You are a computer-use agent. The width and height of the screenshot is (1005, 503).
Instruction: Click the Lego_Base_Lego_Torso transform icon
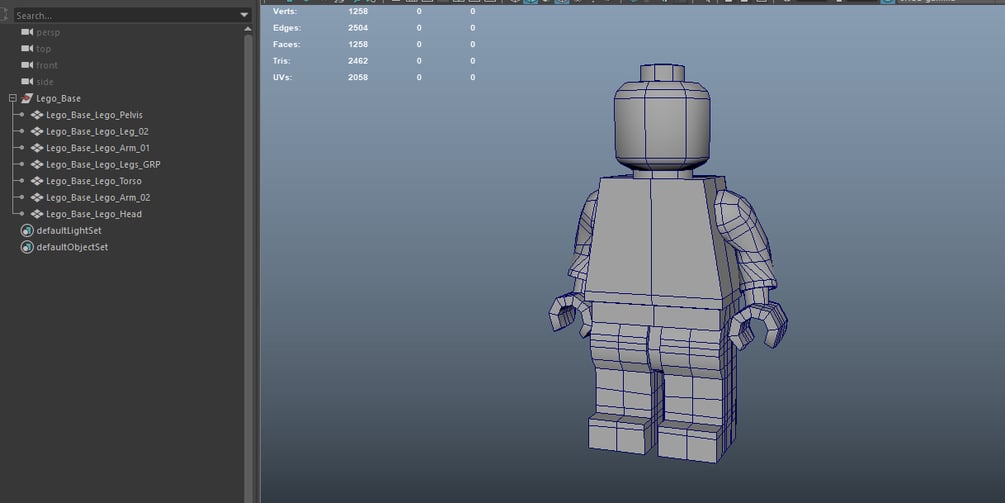pyautogui.click(x=37, y=181)
